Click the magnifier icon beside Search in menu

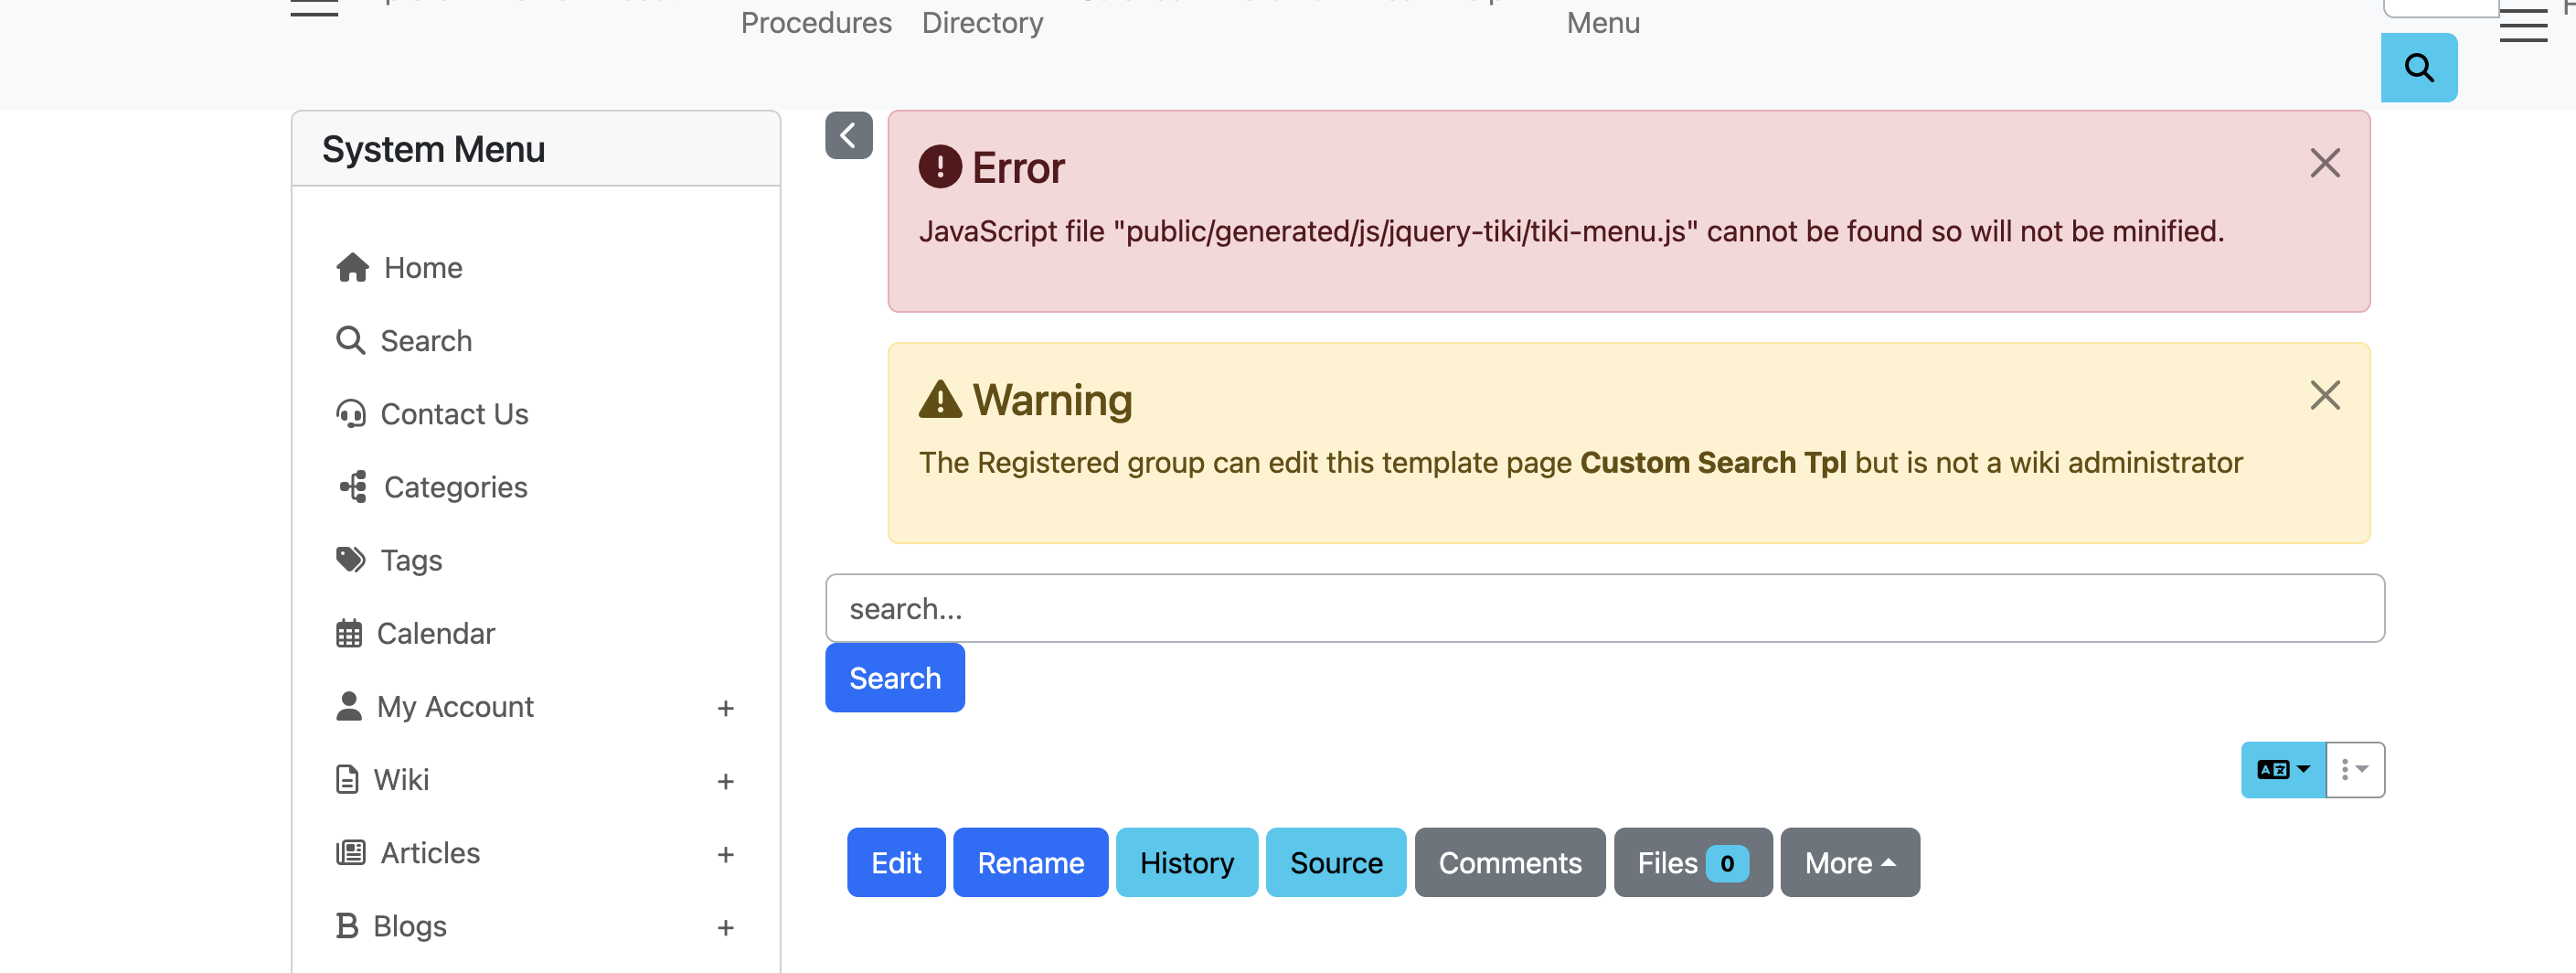click(x=350, y=340)
